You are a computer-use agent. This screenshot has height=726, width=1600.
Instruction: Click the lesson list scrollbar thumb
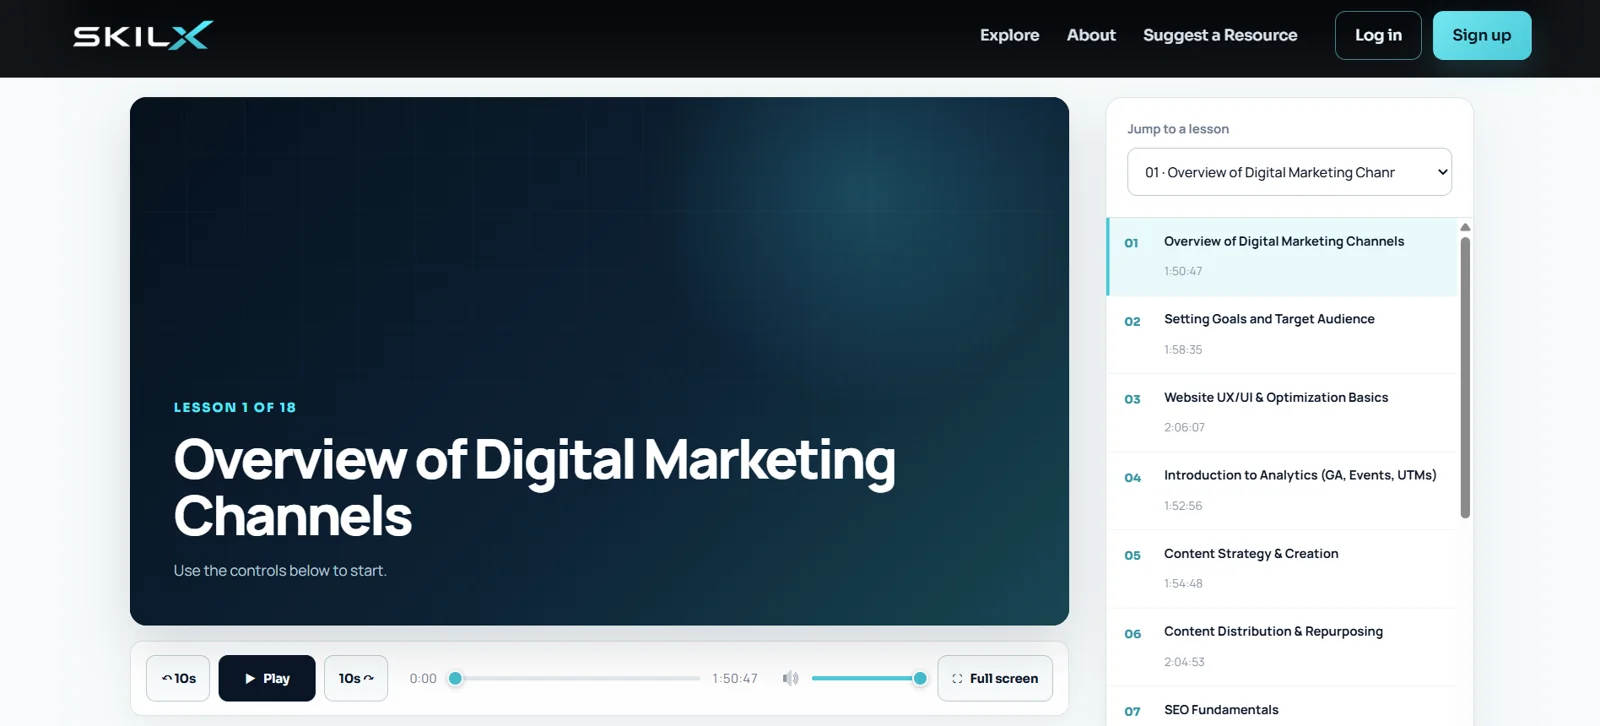point(1465,377)
